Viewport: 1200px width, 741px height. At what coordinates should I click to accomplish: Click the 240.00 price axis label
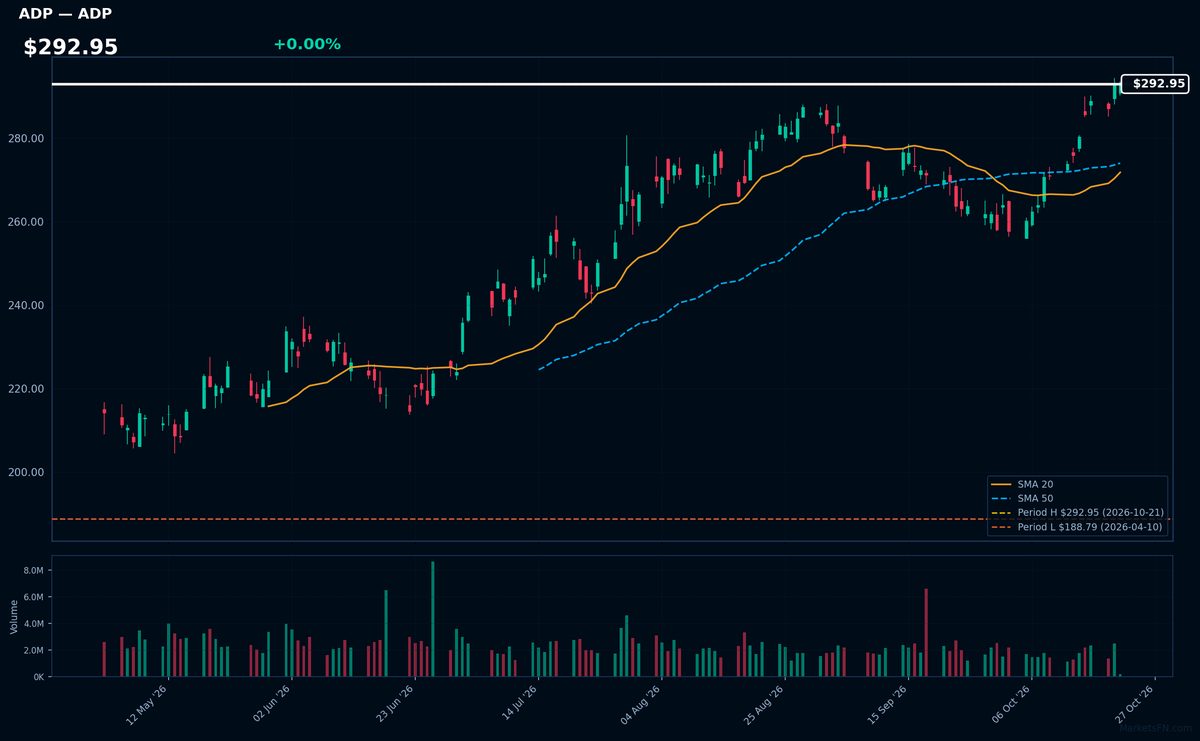coord(26,305)
